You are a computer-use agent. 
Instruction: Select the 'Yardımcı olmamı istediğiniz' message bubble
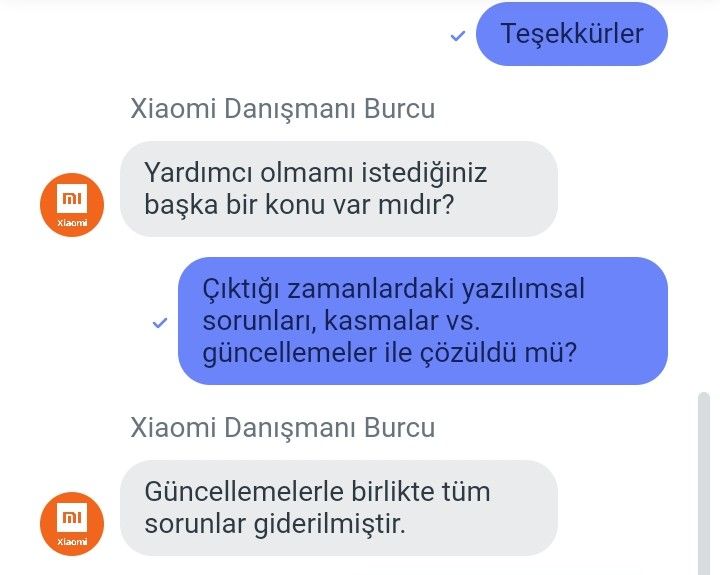(x=339, y=189)
